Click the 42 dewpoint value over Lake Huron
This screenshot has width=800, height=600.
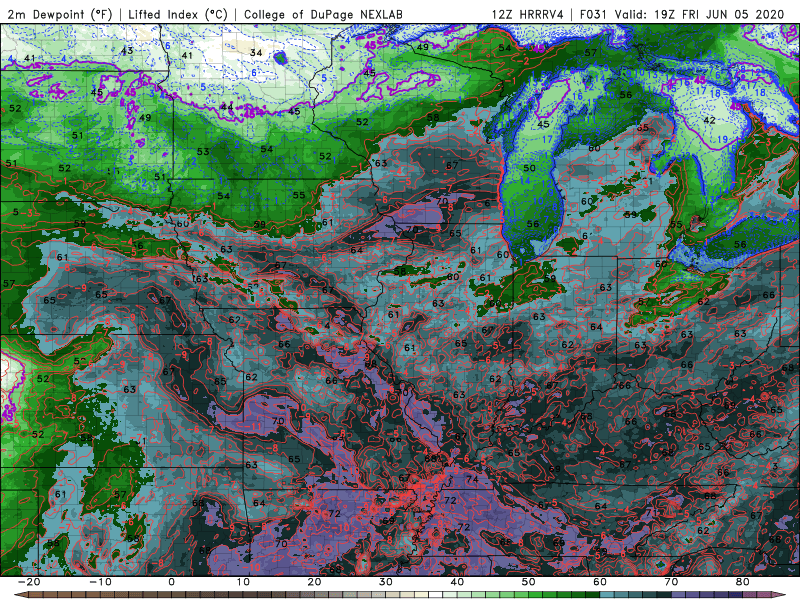pyautogui.click(x=709, y=120)
